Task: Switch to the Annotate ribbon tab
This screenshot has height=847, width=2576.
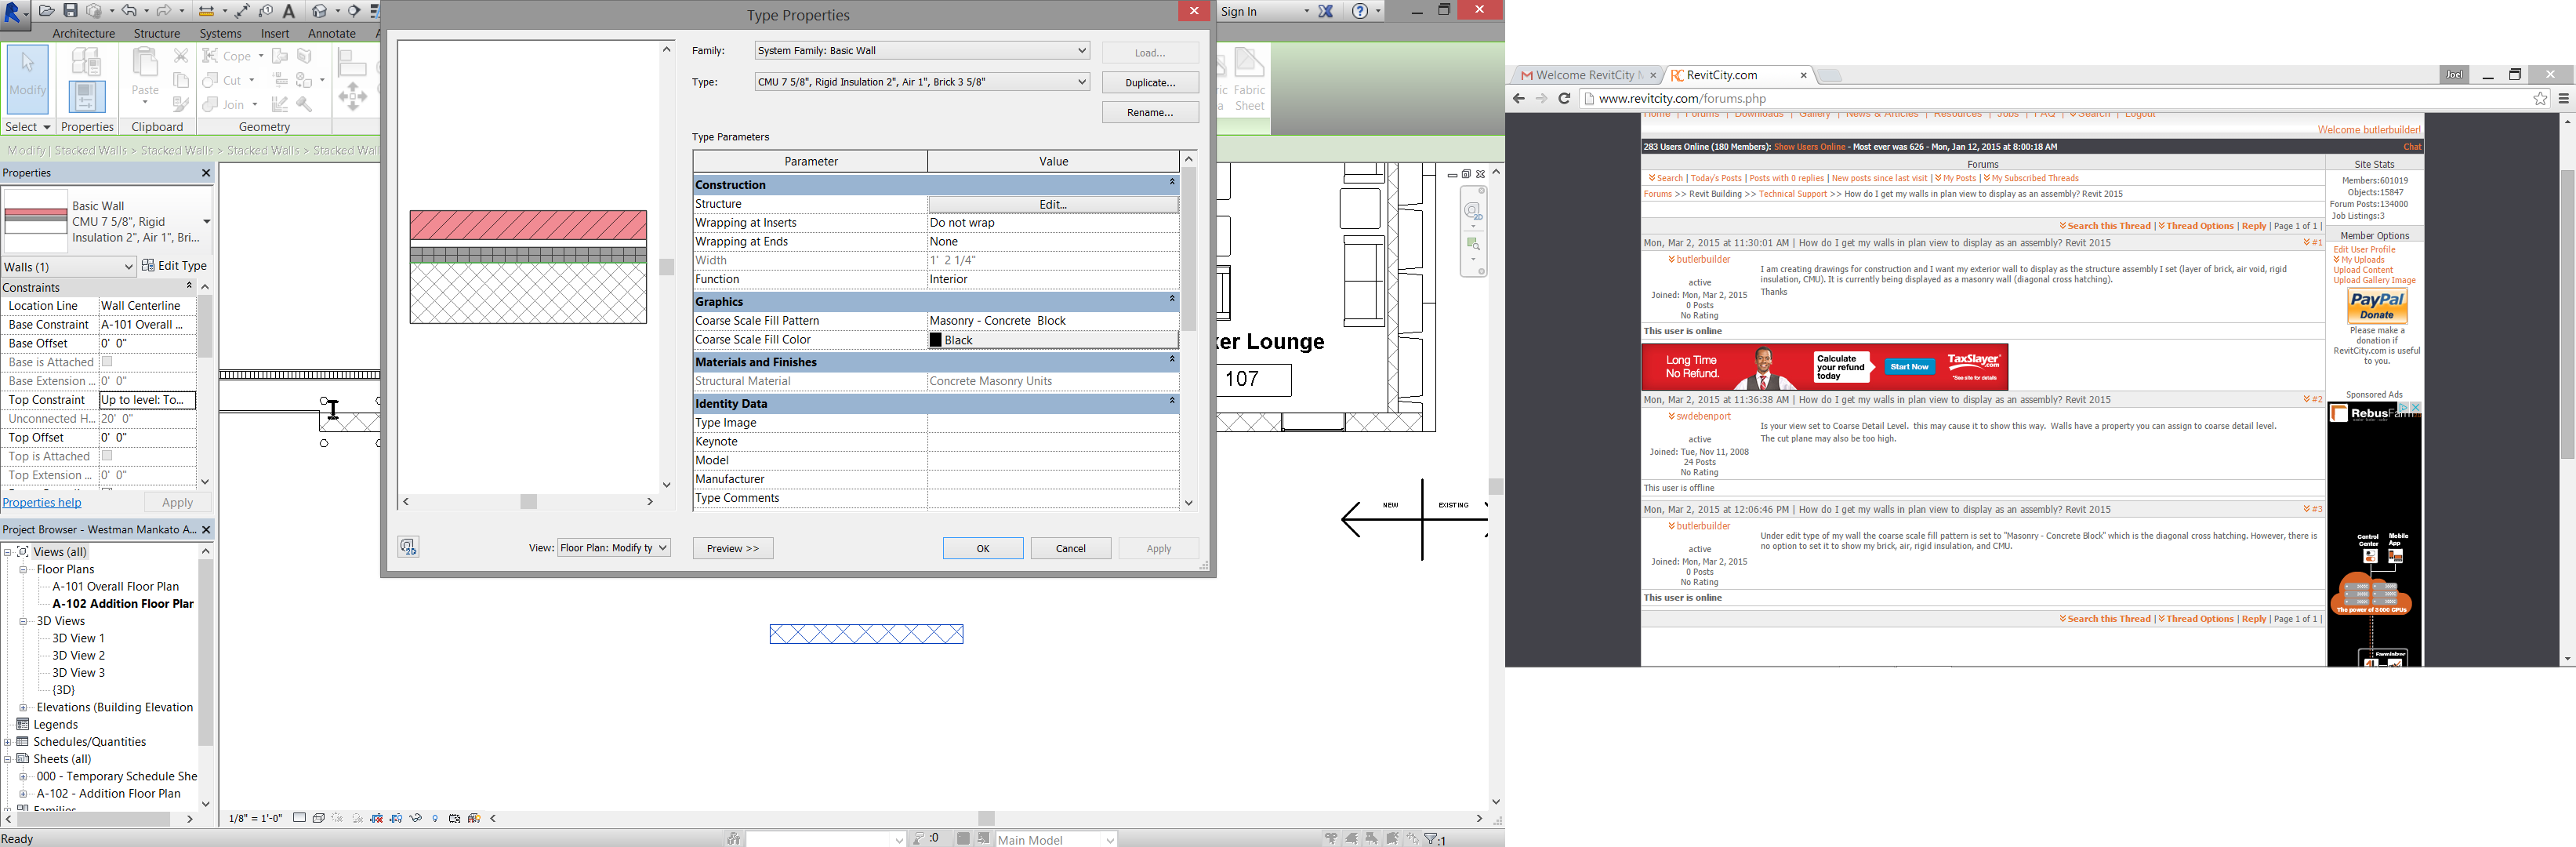Action: [332, 33]
